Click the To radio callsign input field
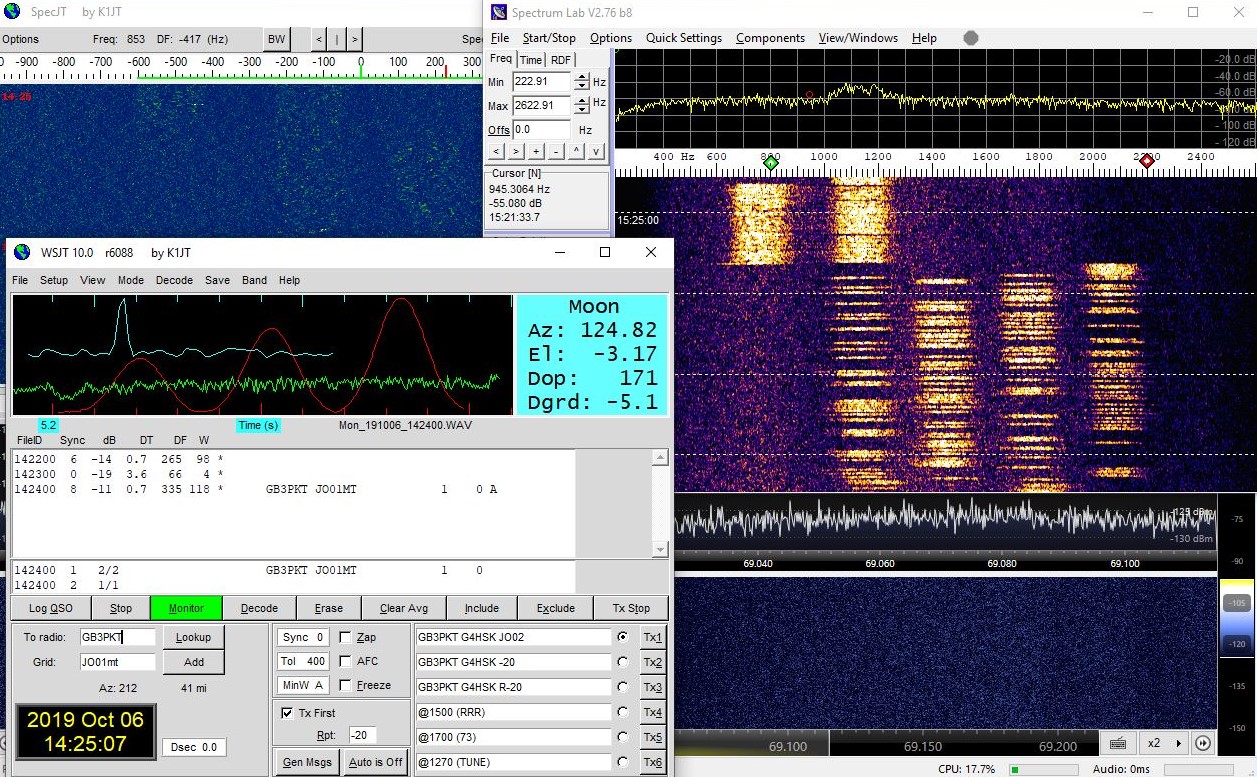1257x777 pixels. tap(118, 637)
